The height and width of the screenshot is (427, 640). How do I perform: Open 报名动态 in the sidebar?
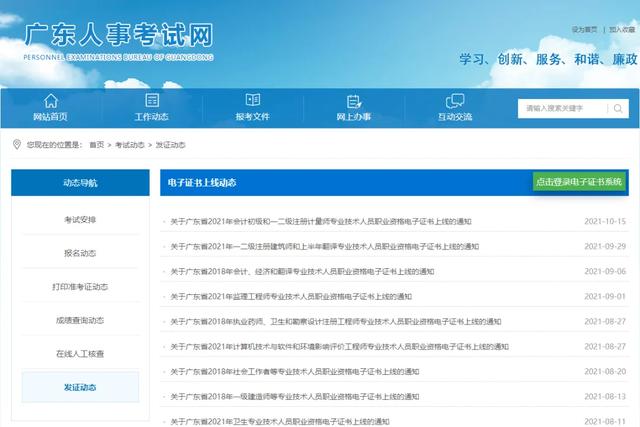click(x=80, y=253)
